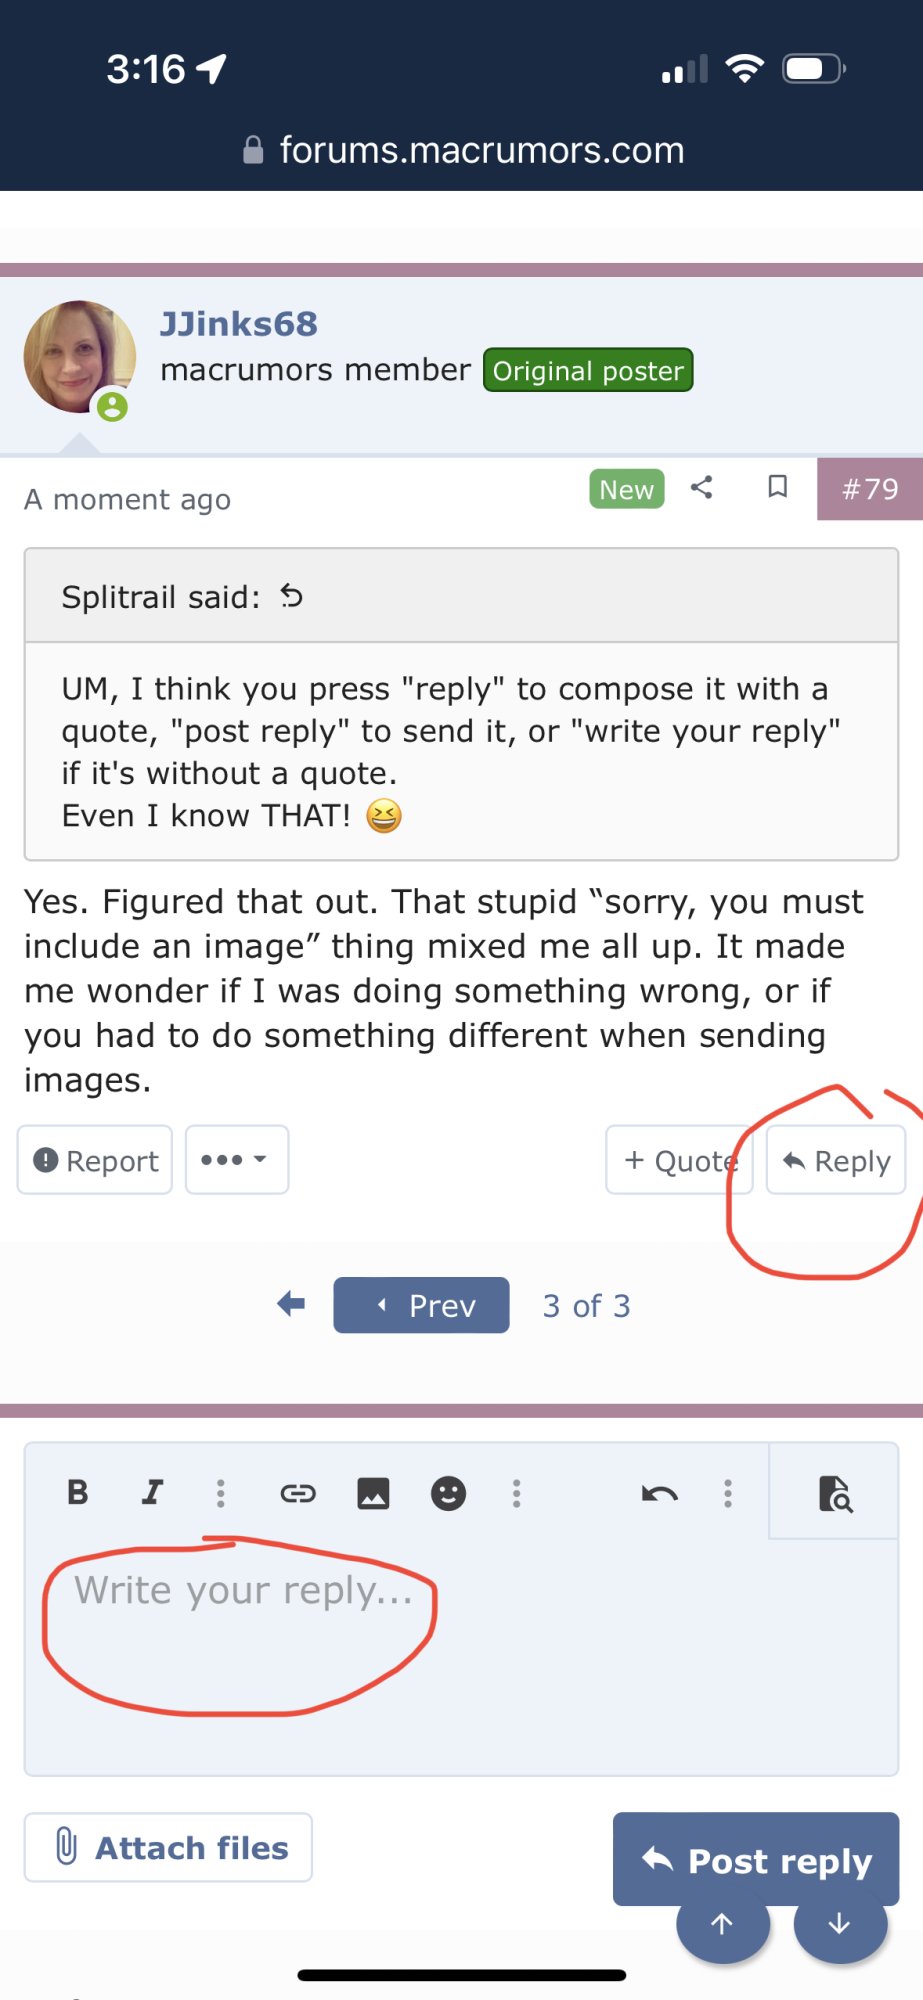The image size is (923, 2000).
Task: Preview the reply draft
Action: [x=835, y=1494]
